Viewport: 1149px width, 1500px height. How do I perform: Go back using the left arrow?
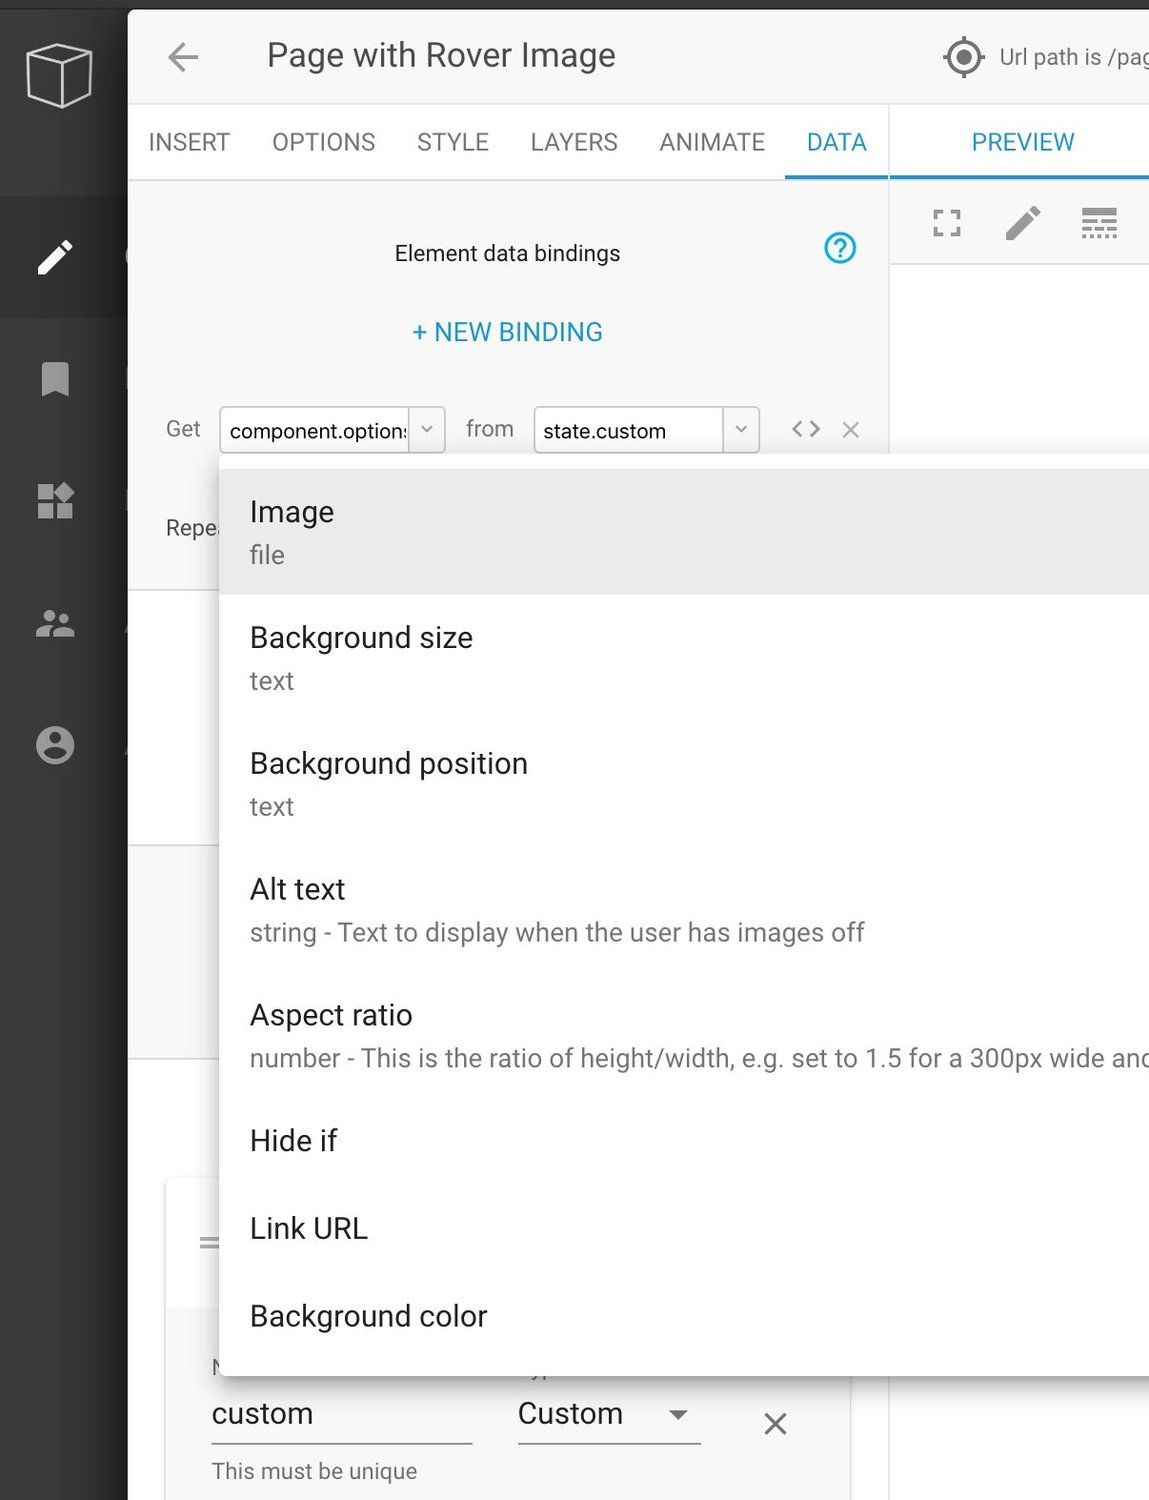pyautogui.click(x=183, y=57)
